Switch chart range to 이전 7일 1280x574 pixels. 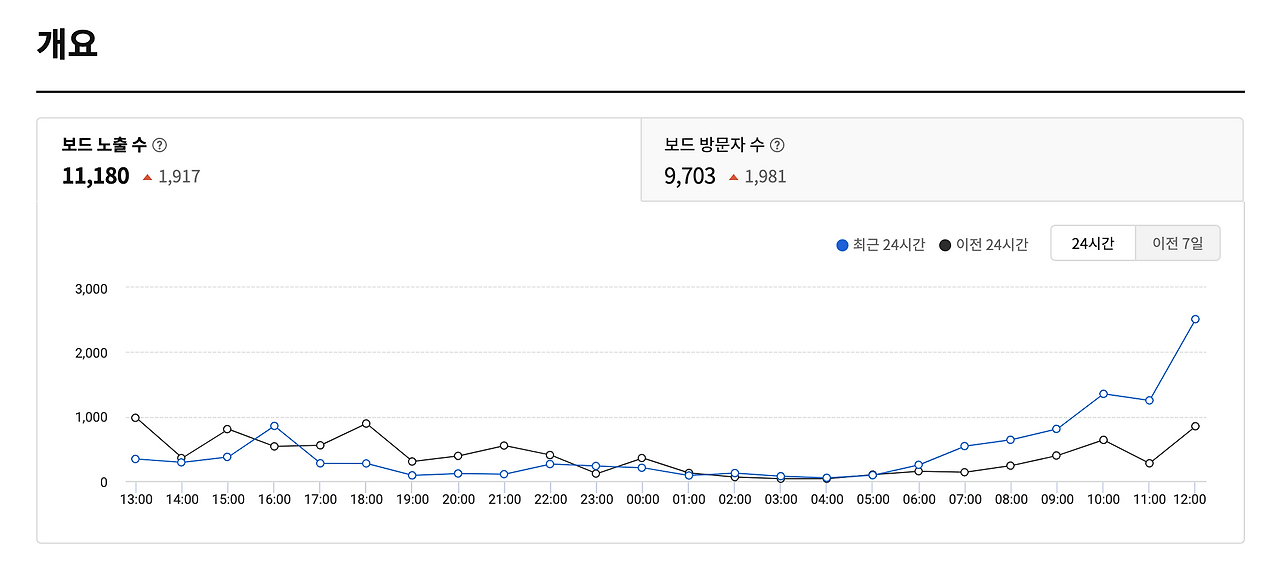pyautogui.click(x=1177, y=243)
